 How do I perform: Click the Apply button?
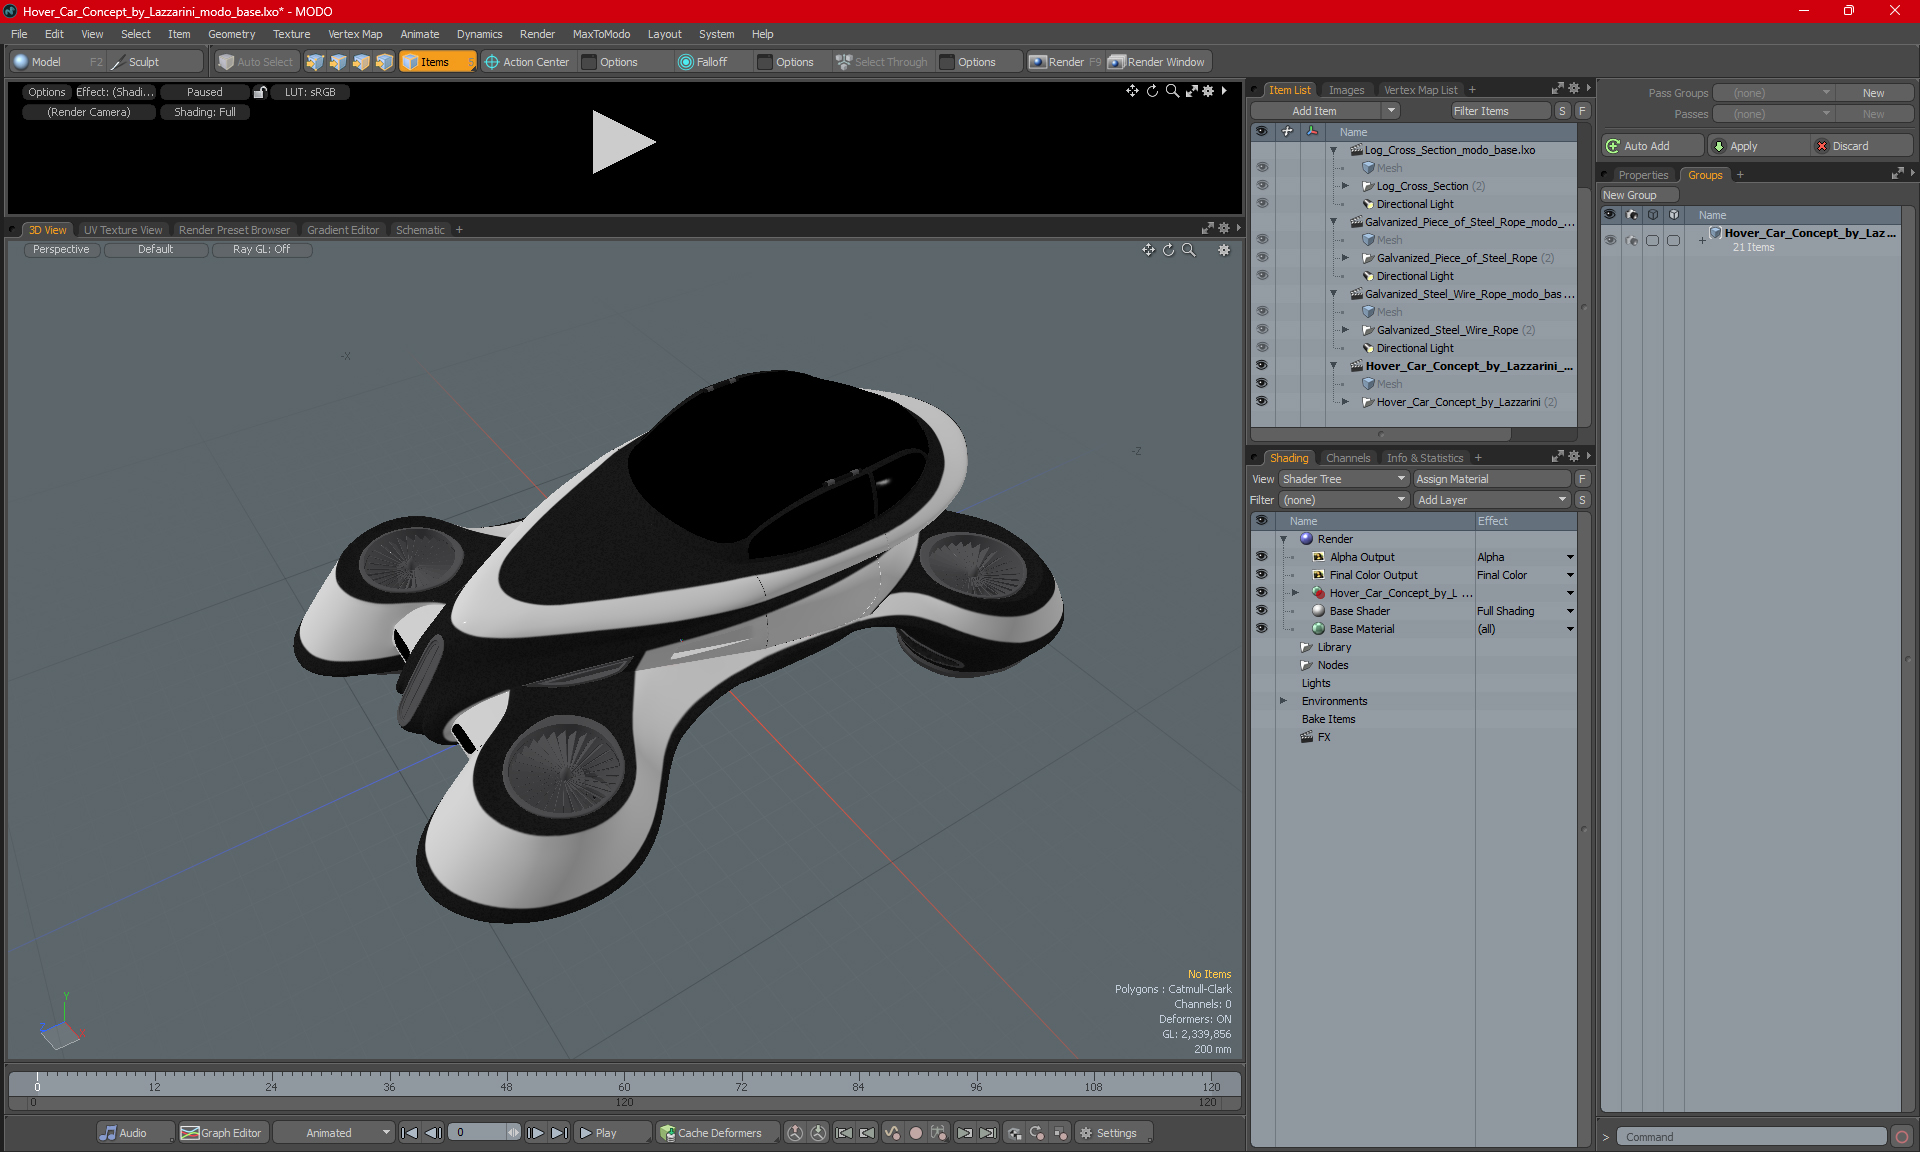tap(1759, 146)
